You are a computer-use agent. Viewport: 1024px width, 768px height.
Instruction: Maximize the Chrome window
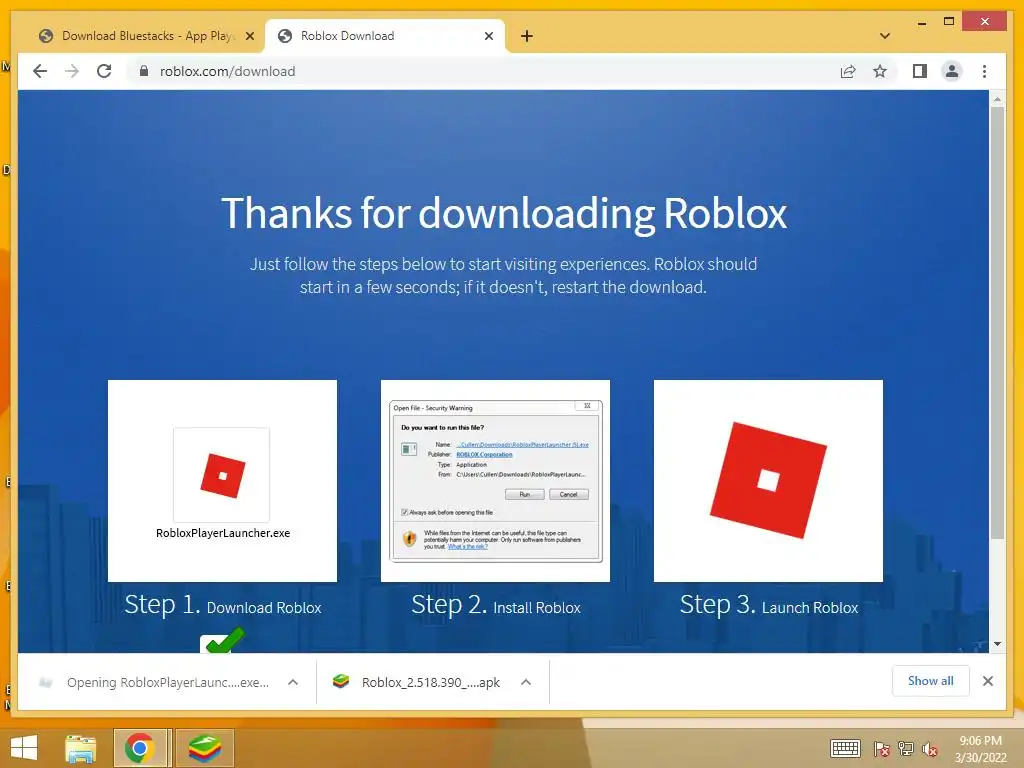coord(949,22)
